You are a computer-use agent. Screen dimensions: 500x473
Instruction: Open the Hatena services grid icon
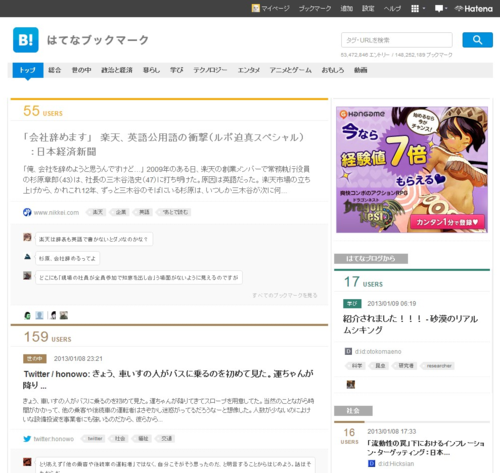[x=415, y=9]
